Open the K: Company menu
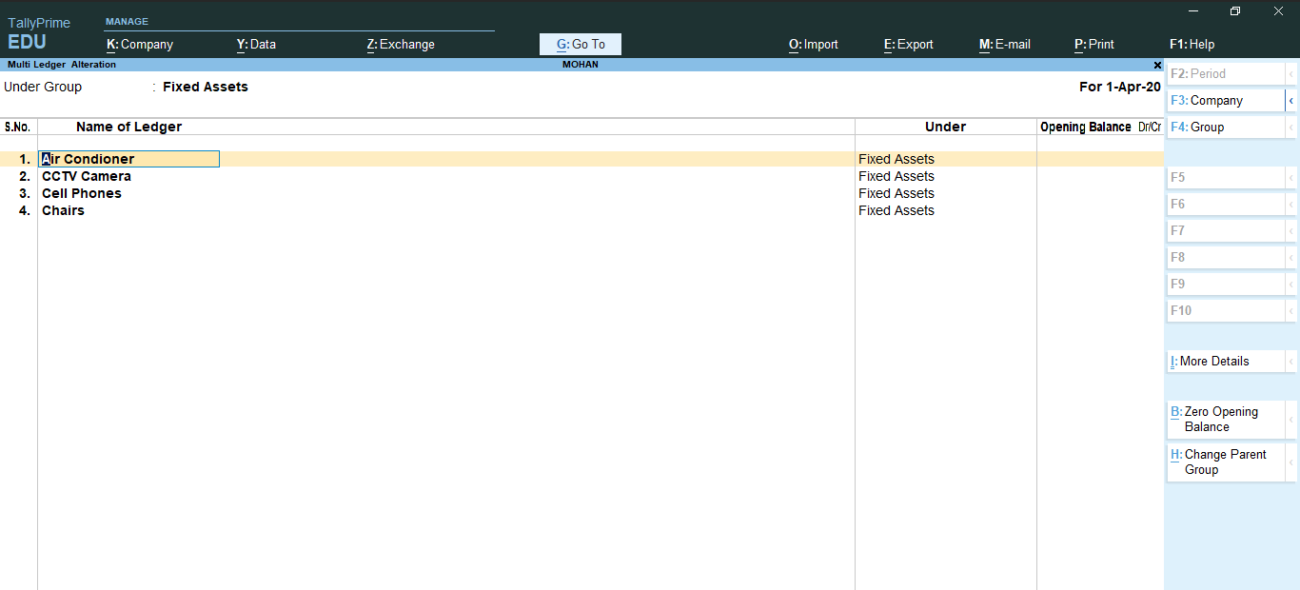The image size is (1300, 590). [x=140, y=44]
